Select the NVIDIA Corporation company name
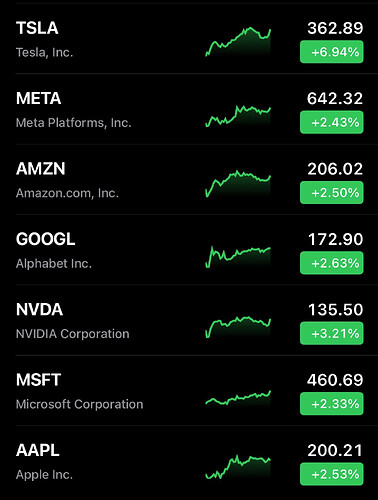 point(73,334)
